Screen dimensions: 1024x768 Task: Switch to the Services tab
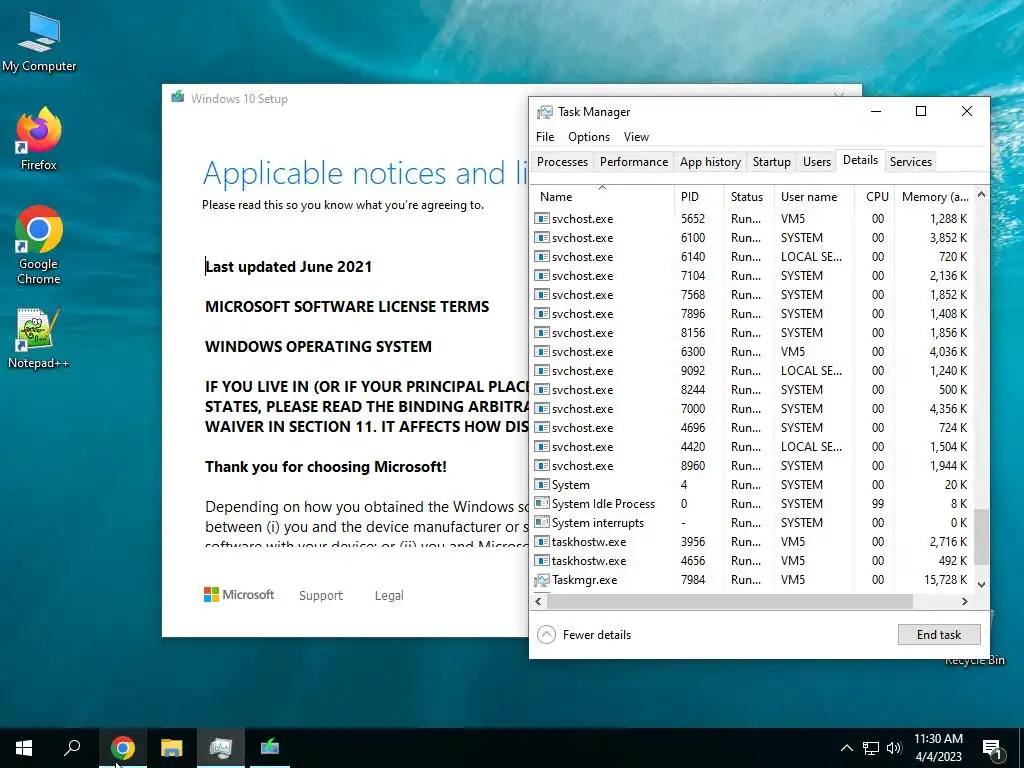(x=910, y=162)
